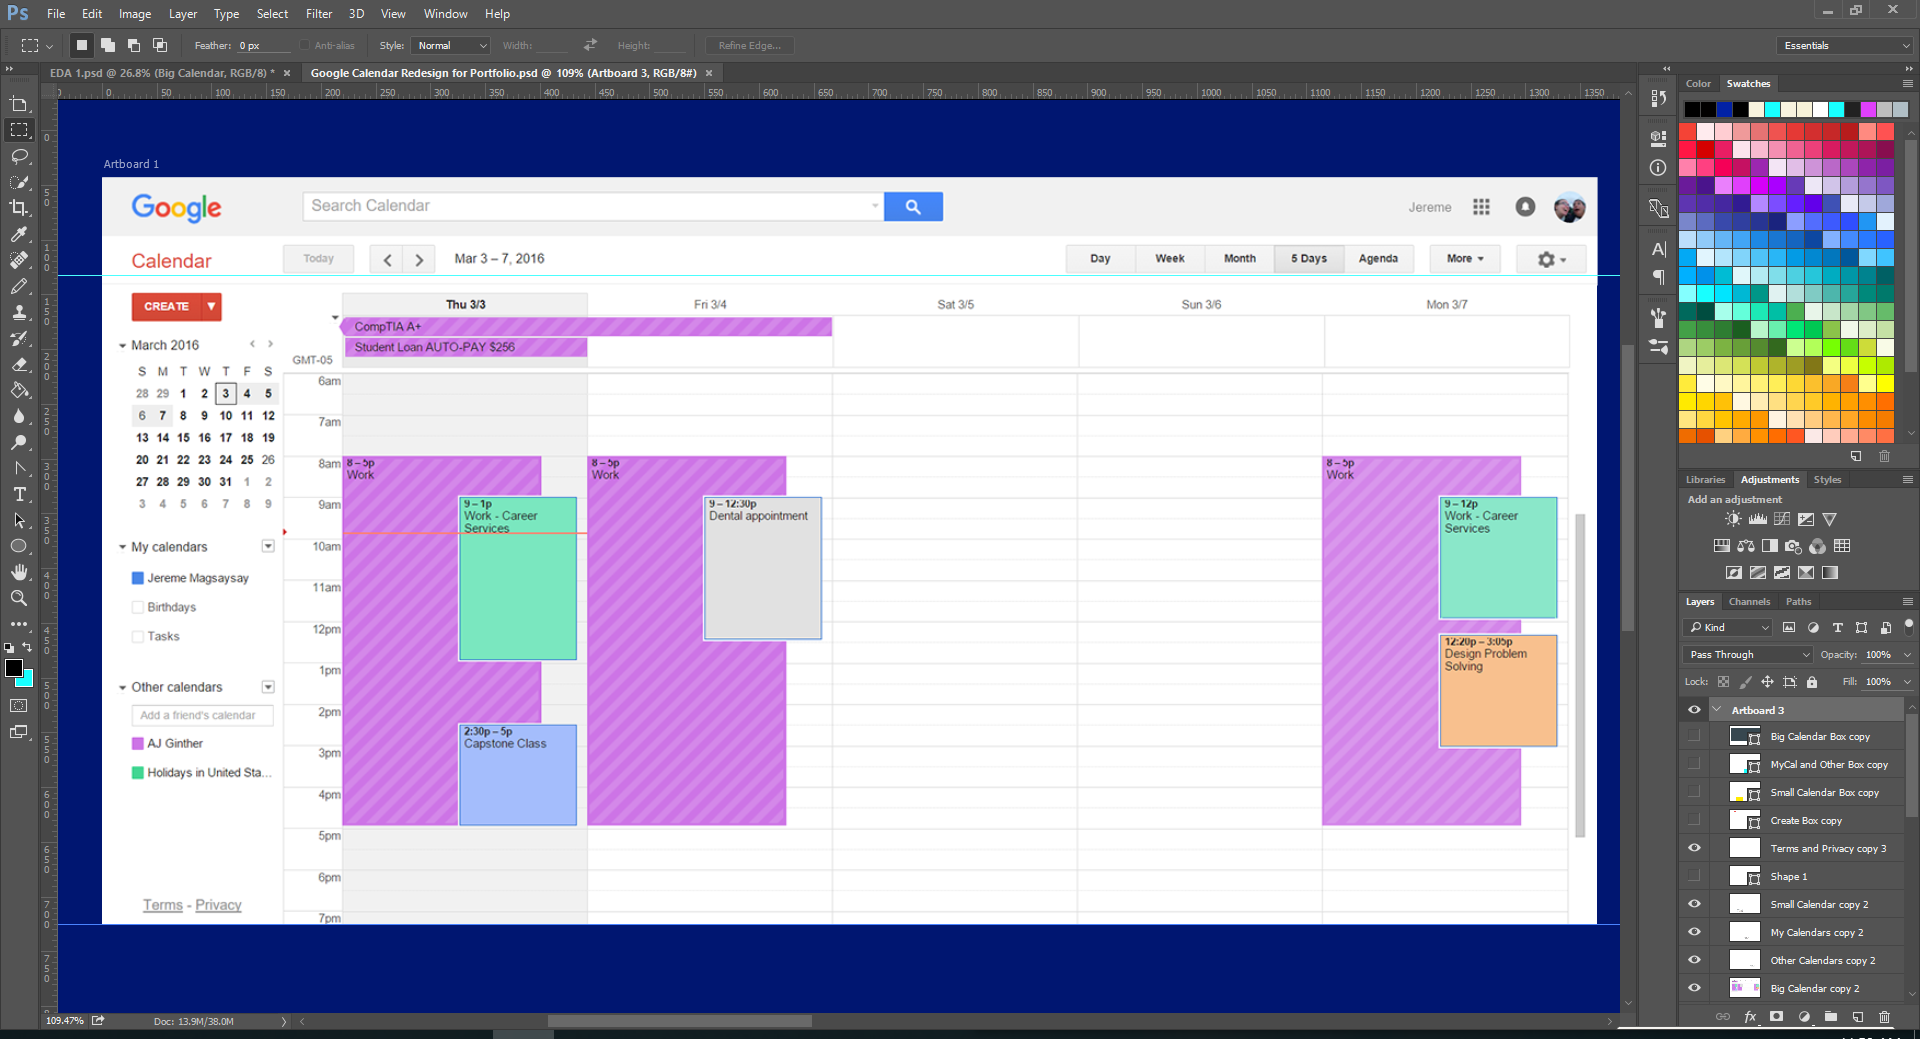This screenshot has width=1920, height=1039.
Task: Open the Layers panel flyout menu
Action: click(x=1907, y=602)
